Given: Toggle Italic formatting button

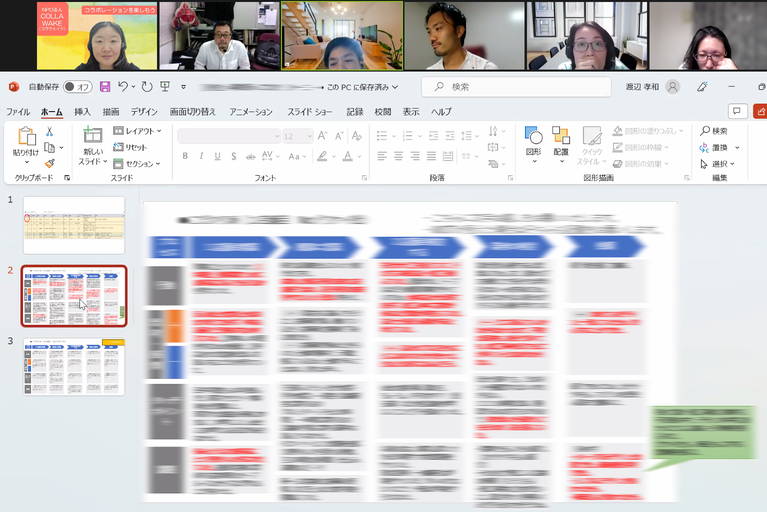Looking at the screenshot, I should click(202, 156).
